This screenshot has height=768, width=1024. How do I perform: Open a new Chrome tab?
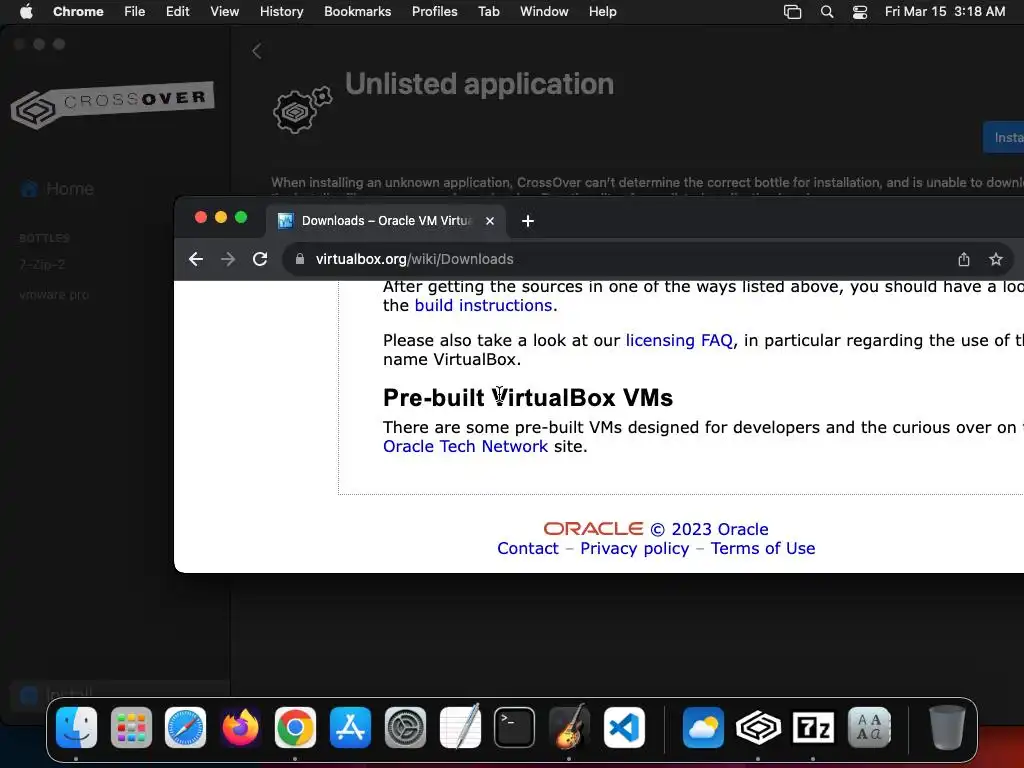[528, 221]
